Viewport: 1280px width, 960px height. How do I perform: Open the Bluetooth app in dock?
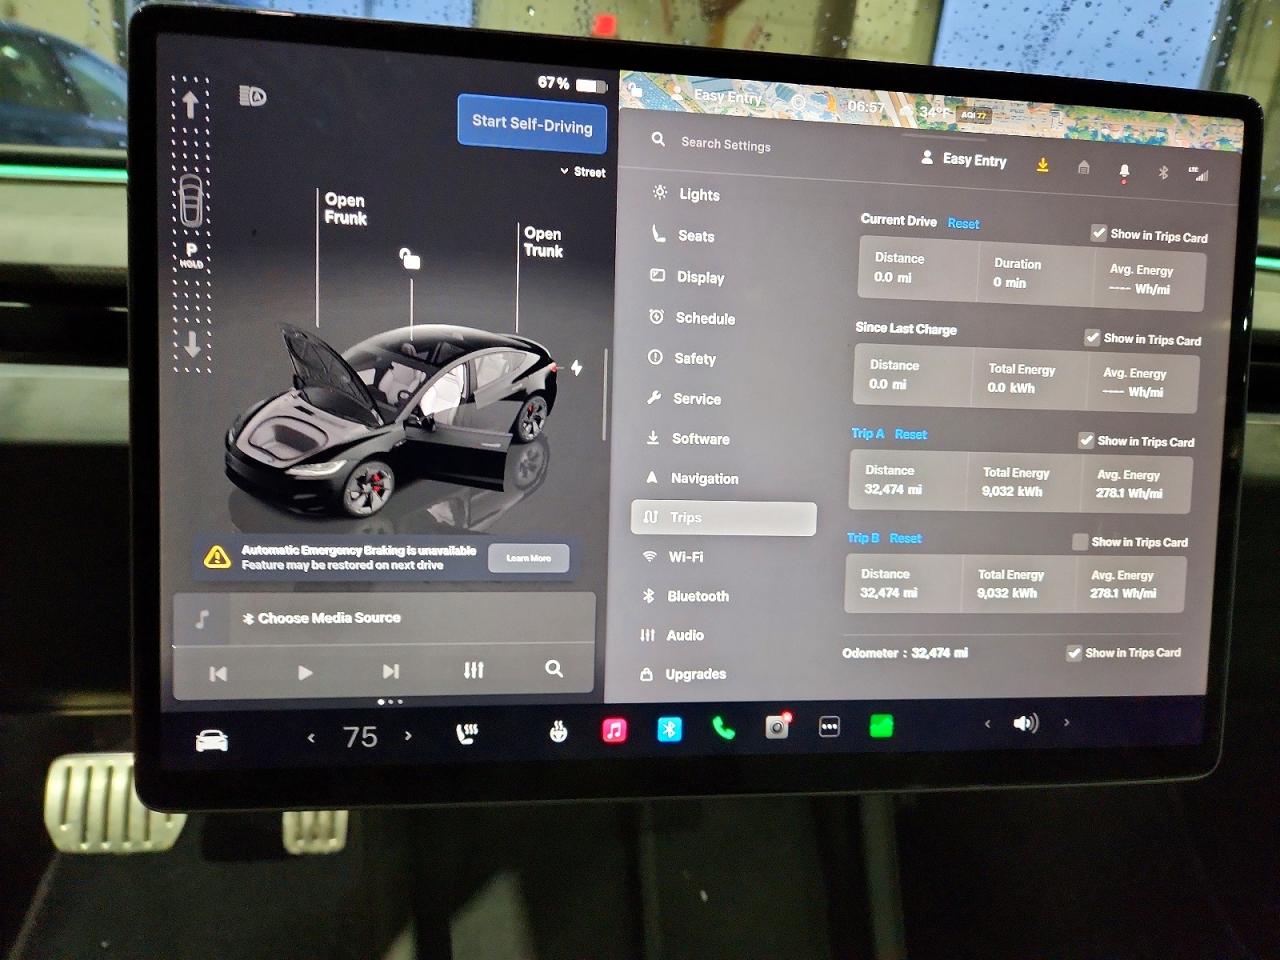click(669, 729)
